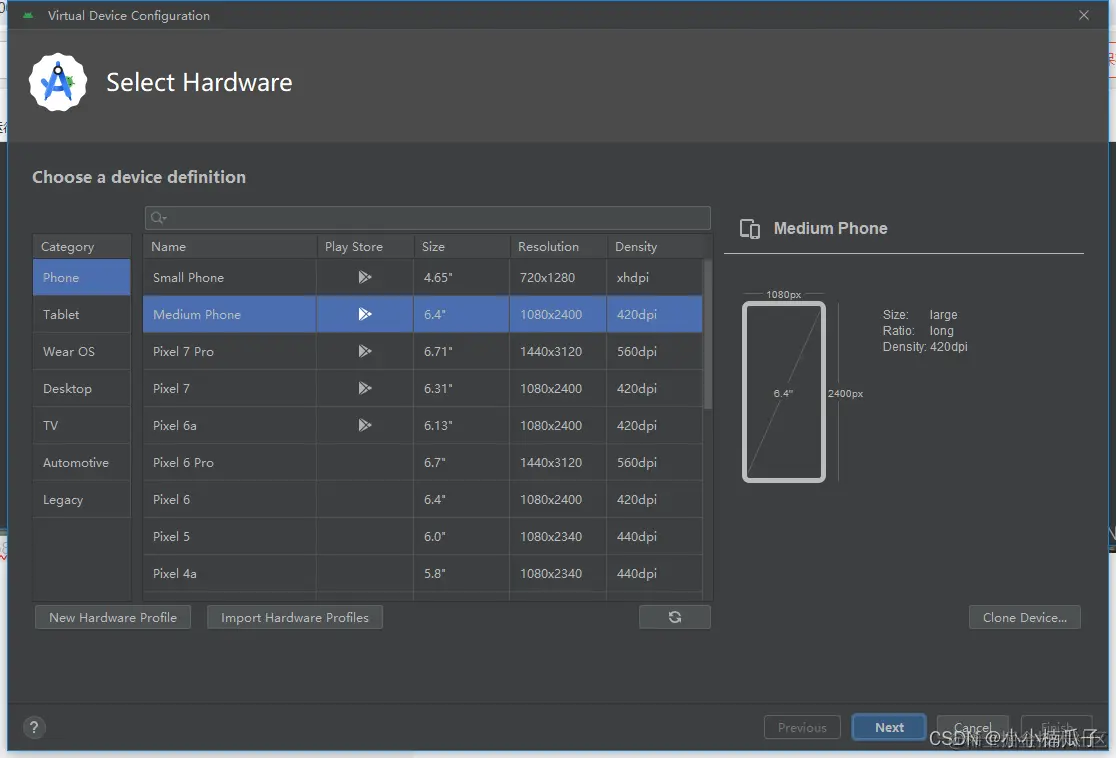Viewport: 1116px width, 758px height.
Task: Click the 6.13" size cell
Action: (461, 426)
